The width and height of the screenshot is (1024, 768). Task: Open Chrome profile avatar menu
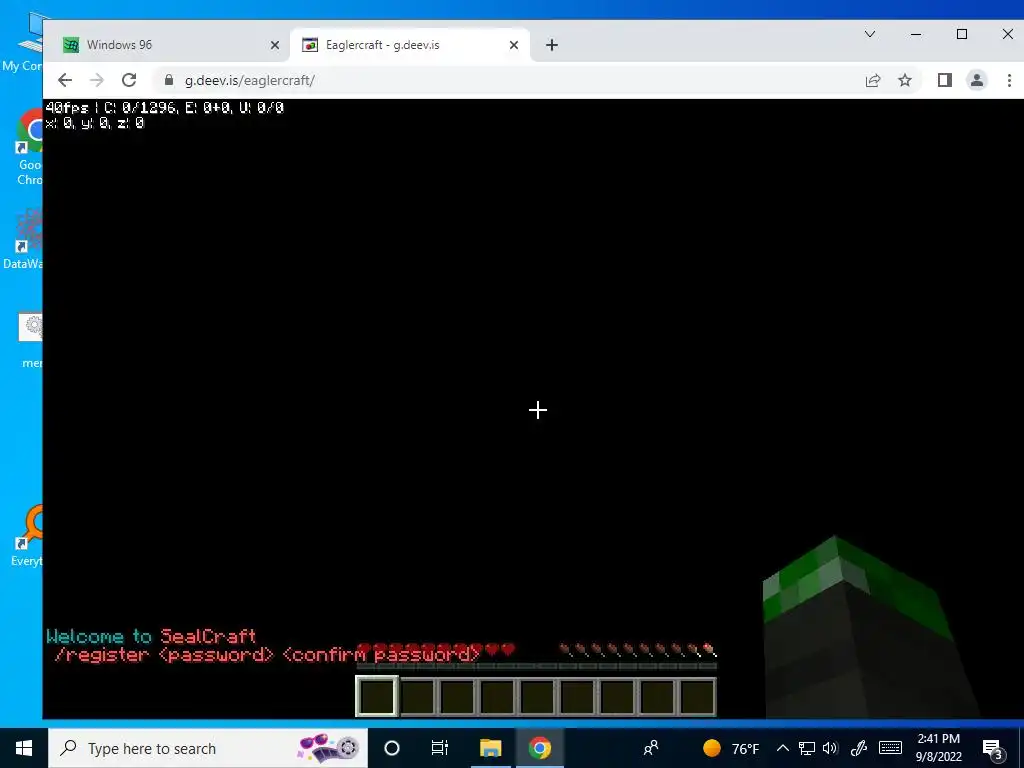(x=977, y=80)
